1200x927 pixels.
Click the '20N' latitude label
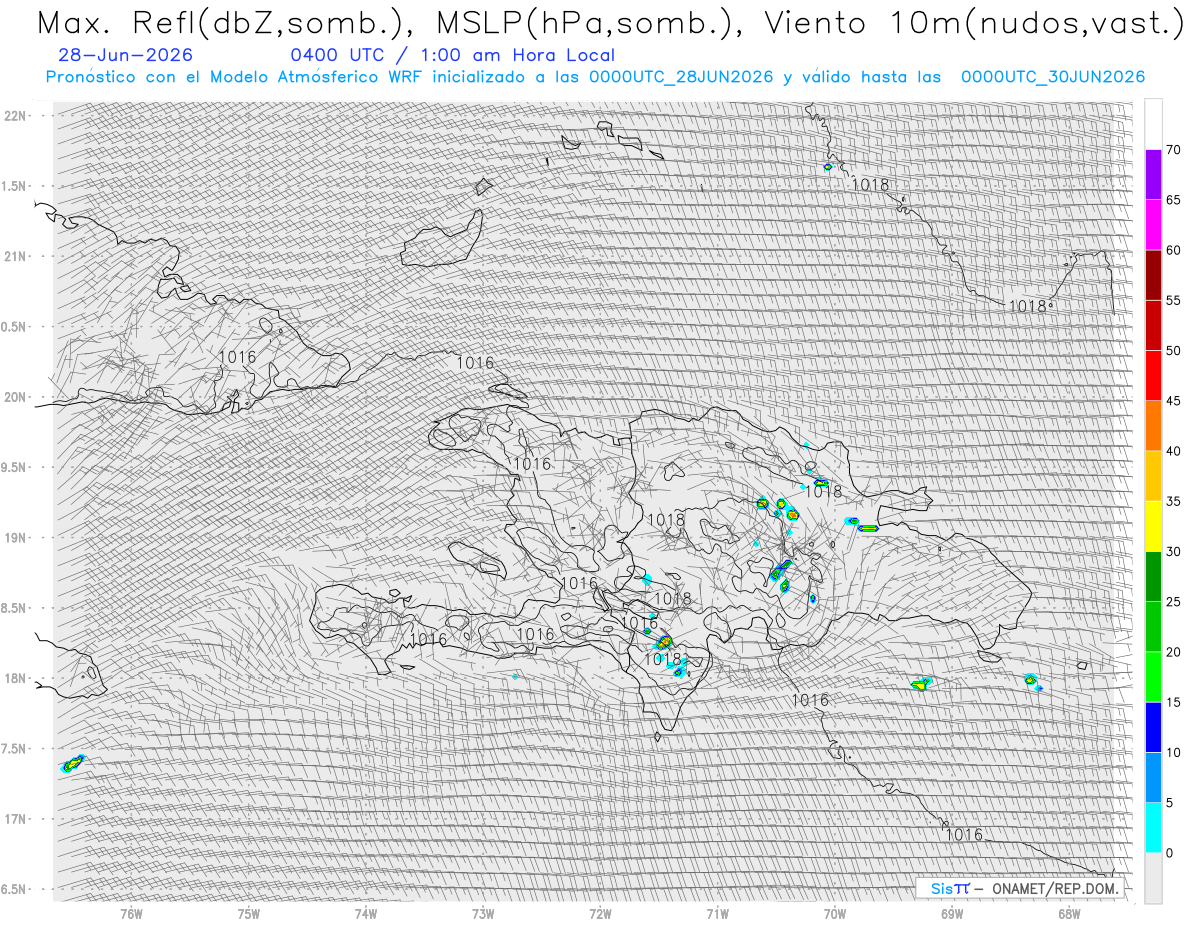point(15,397)
